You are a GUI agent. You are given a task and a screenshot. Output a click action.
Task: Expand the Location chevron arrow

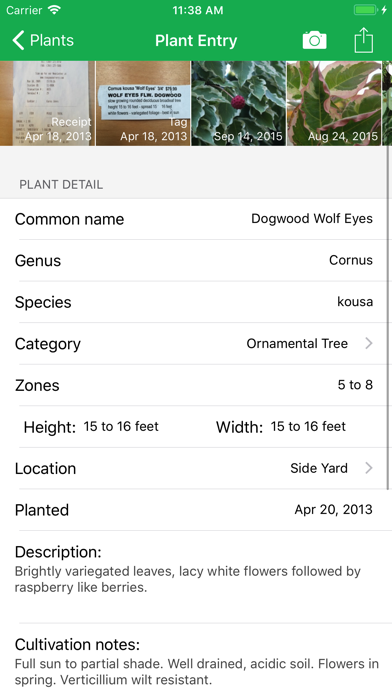click(368, 468)
